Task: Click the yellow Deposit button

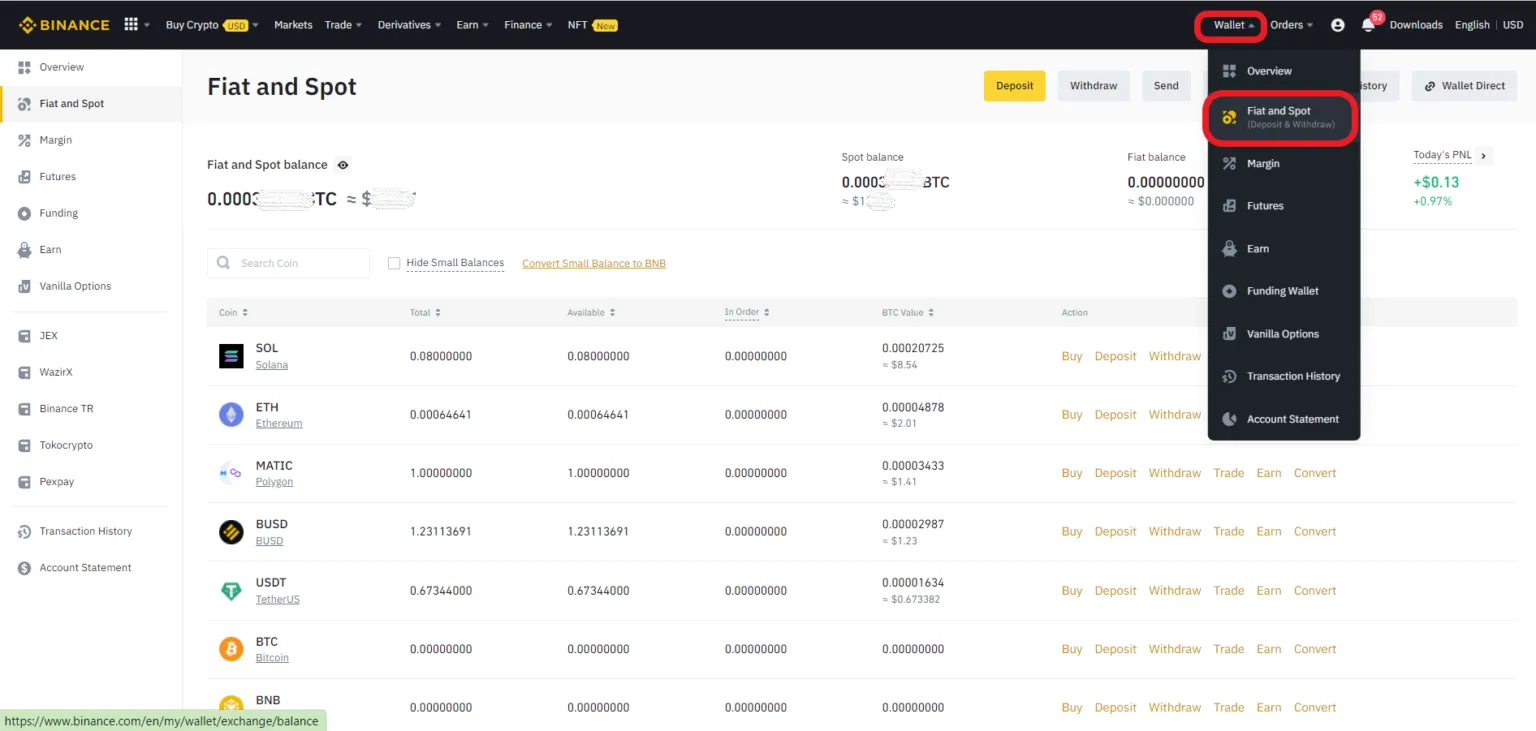Action: [x=1015, y=86]
